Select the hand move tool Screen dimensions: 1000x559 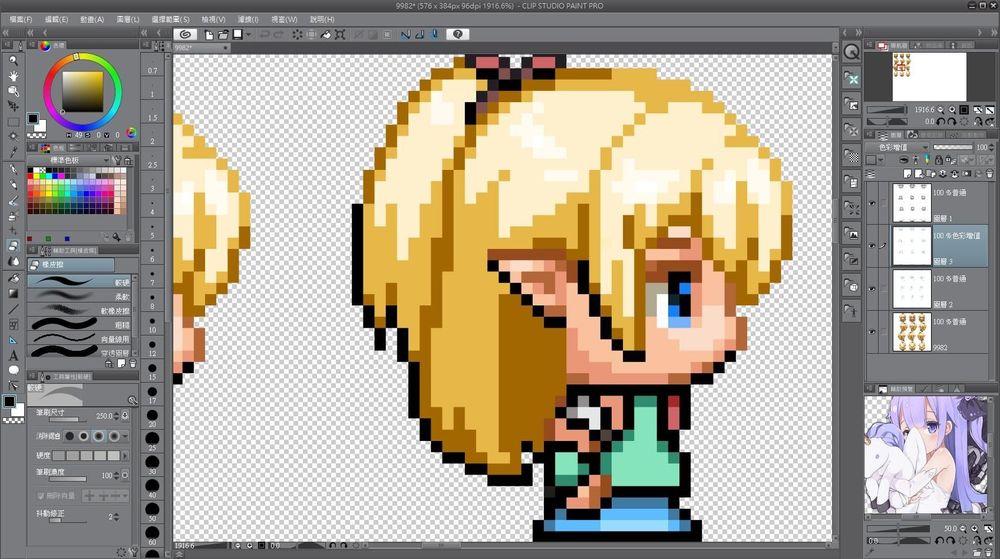coord(13,75)
